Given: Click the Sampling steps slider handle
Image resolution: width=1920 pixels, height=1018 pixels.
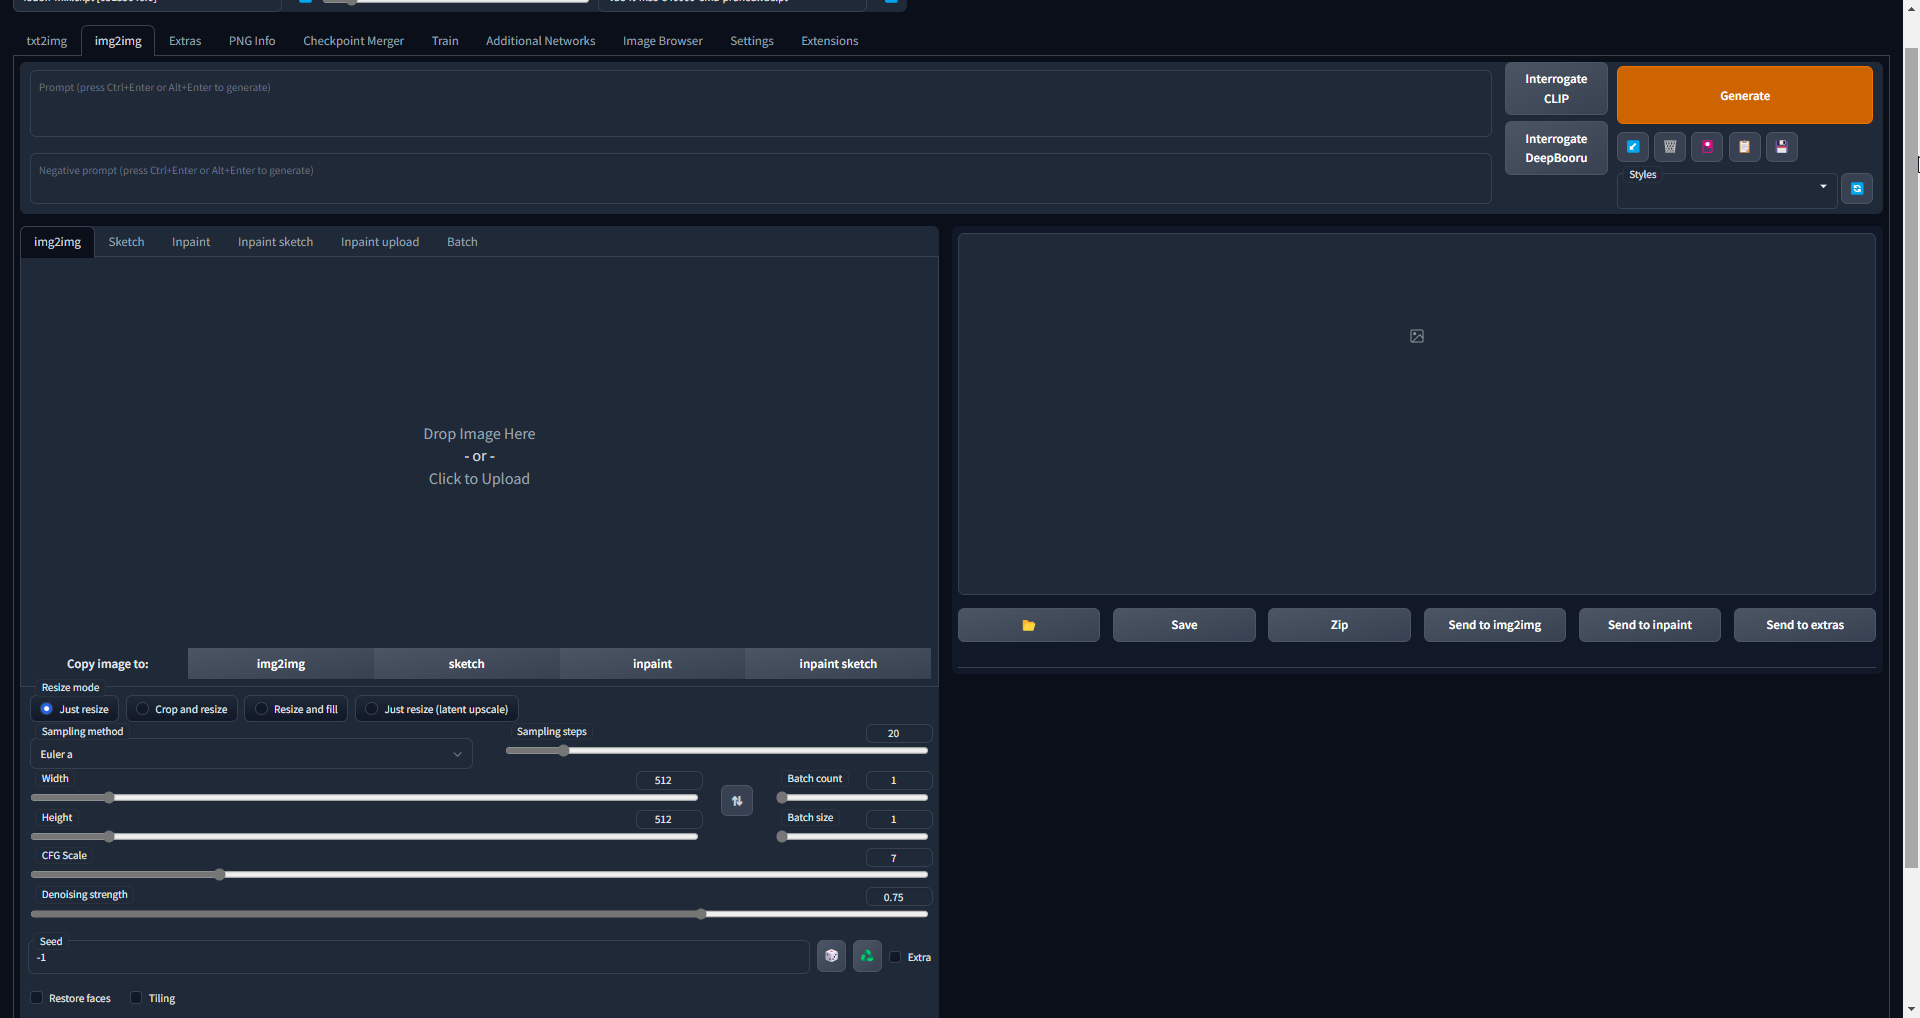Looking at the screenshot, I should click(563, 750).
